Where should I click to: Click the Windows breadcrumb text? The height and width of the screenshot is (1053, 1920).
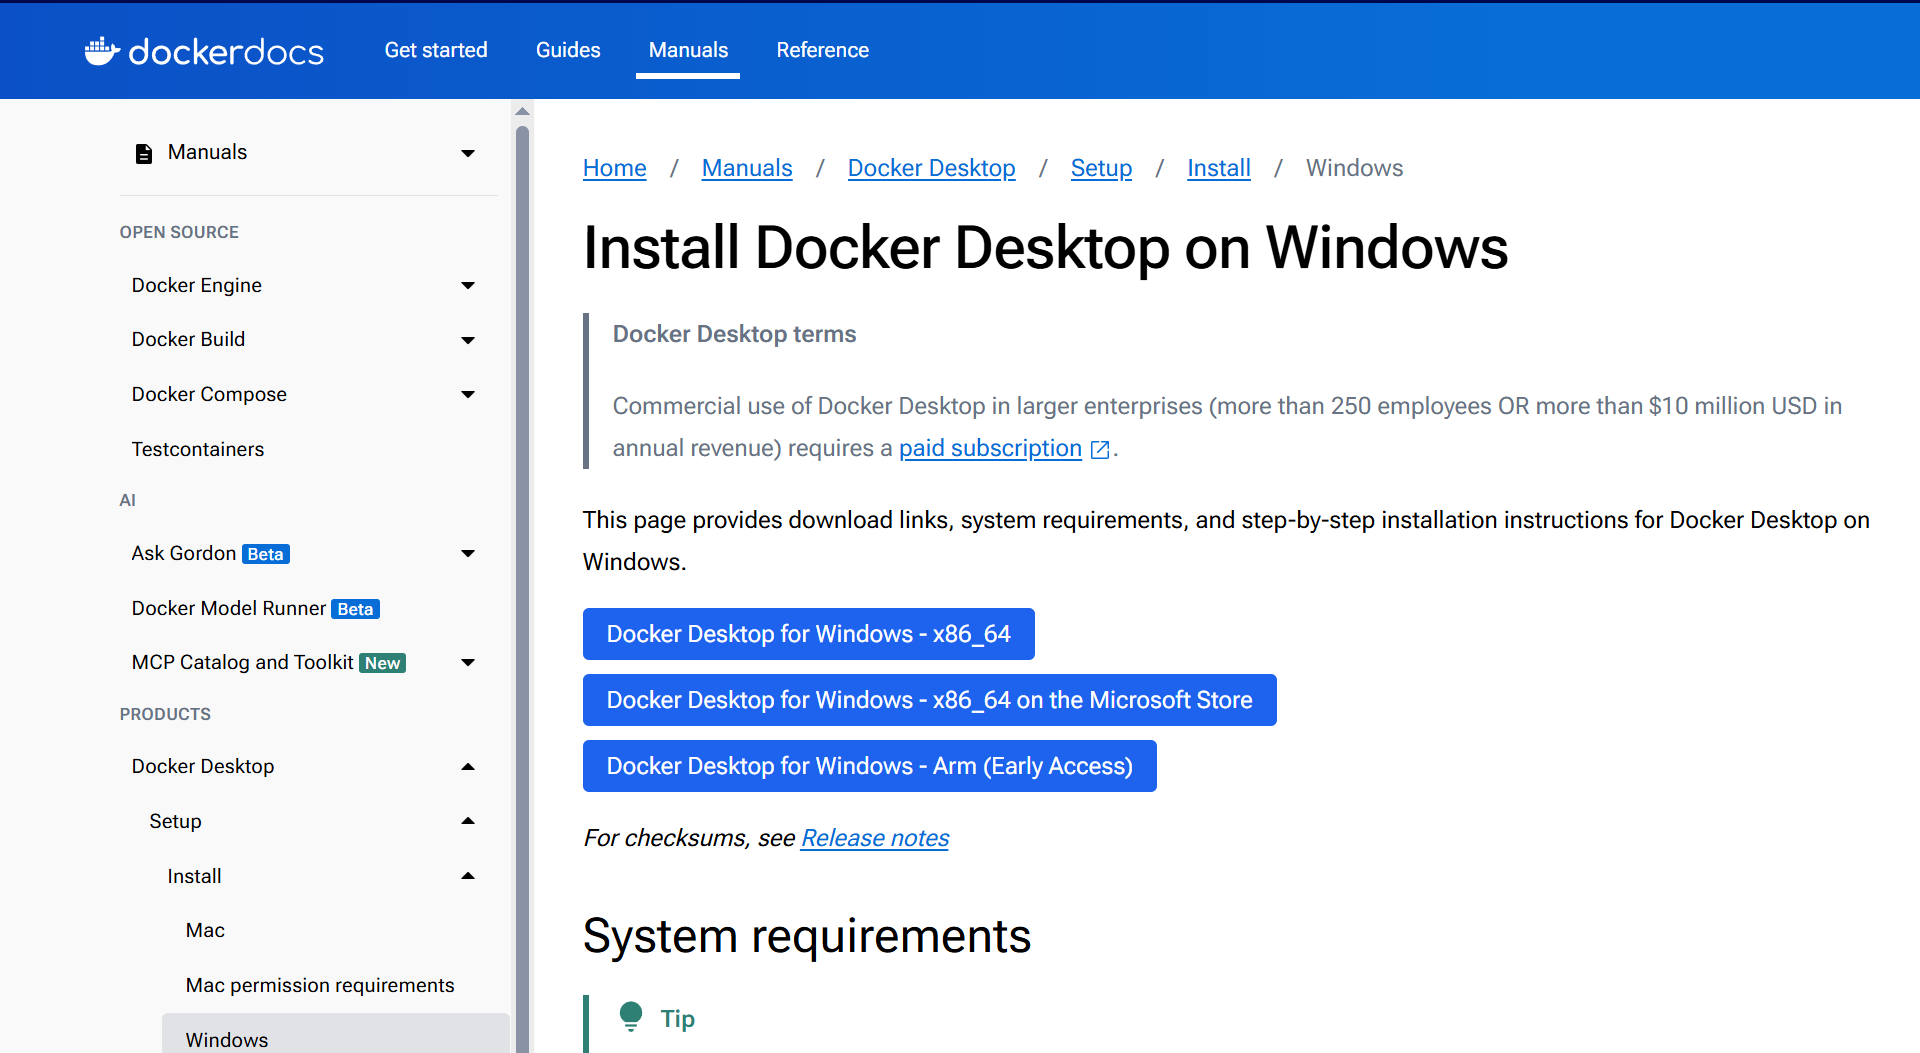coord(1354,168)
